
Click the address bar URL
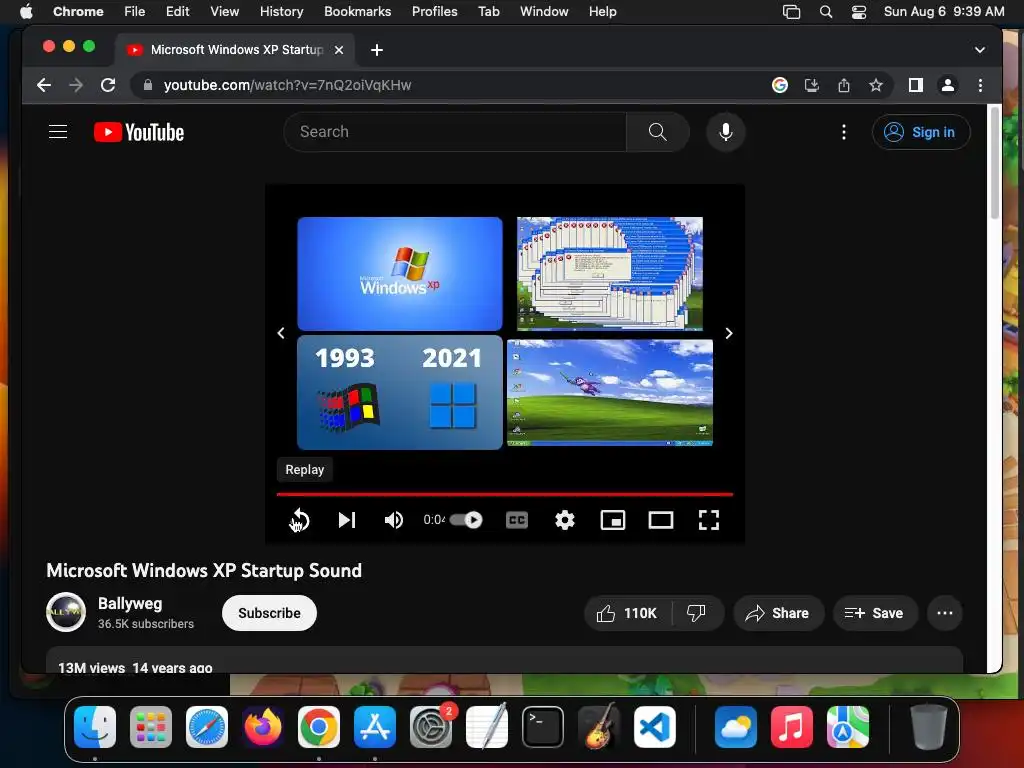click(x=287, y=85)
